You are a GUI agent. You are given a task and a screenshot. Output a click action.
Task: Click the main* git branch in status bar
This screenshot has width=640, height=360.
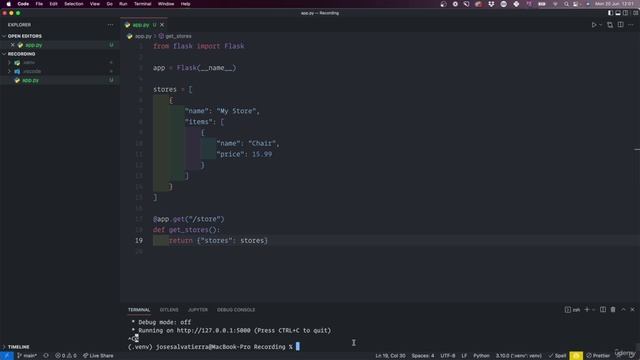pyautogui.click(x=27, y=356)
